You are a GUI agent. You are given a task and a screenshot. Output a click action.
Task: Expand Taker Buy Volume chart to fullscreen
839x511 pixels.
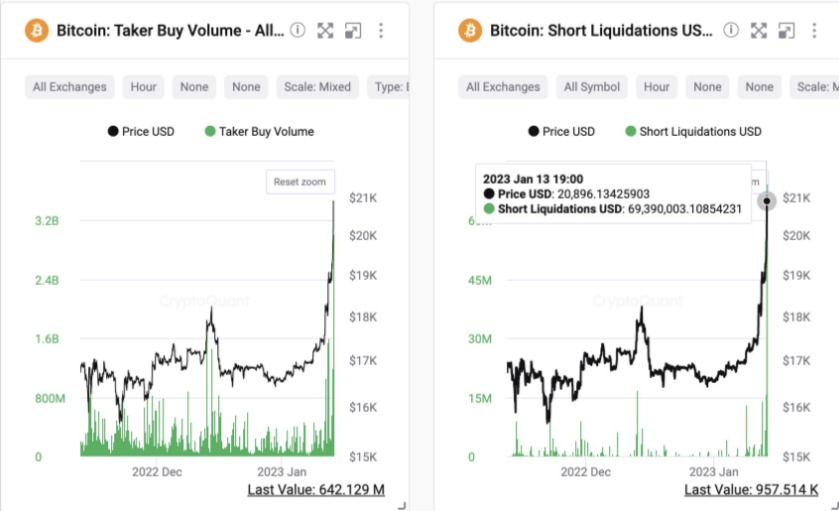[325, 31]
